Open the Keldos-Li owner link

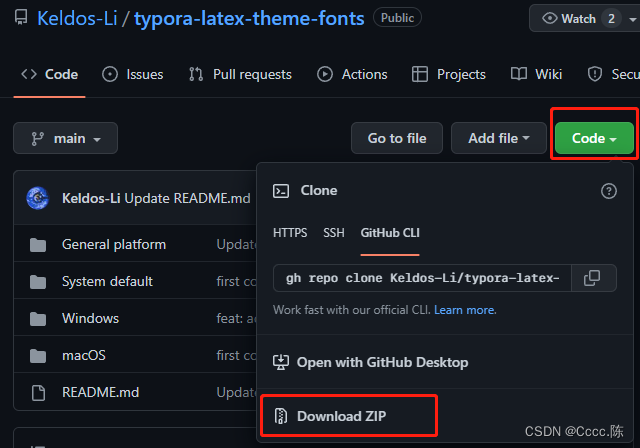pyautogui.click(x=77, y=18)
